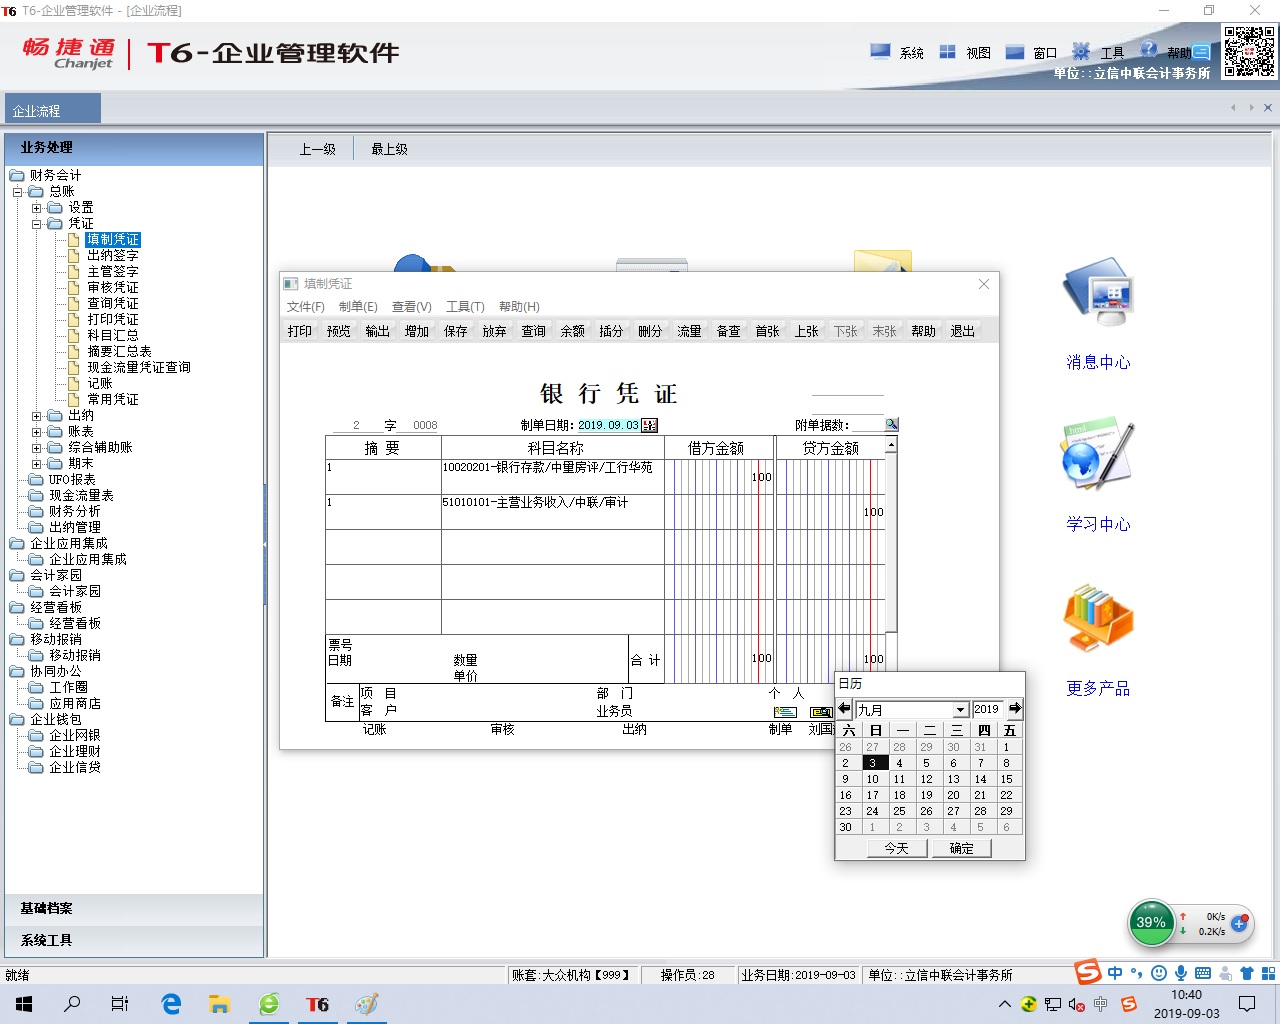Open the 帮助(H) menu in voucher window

519,307
